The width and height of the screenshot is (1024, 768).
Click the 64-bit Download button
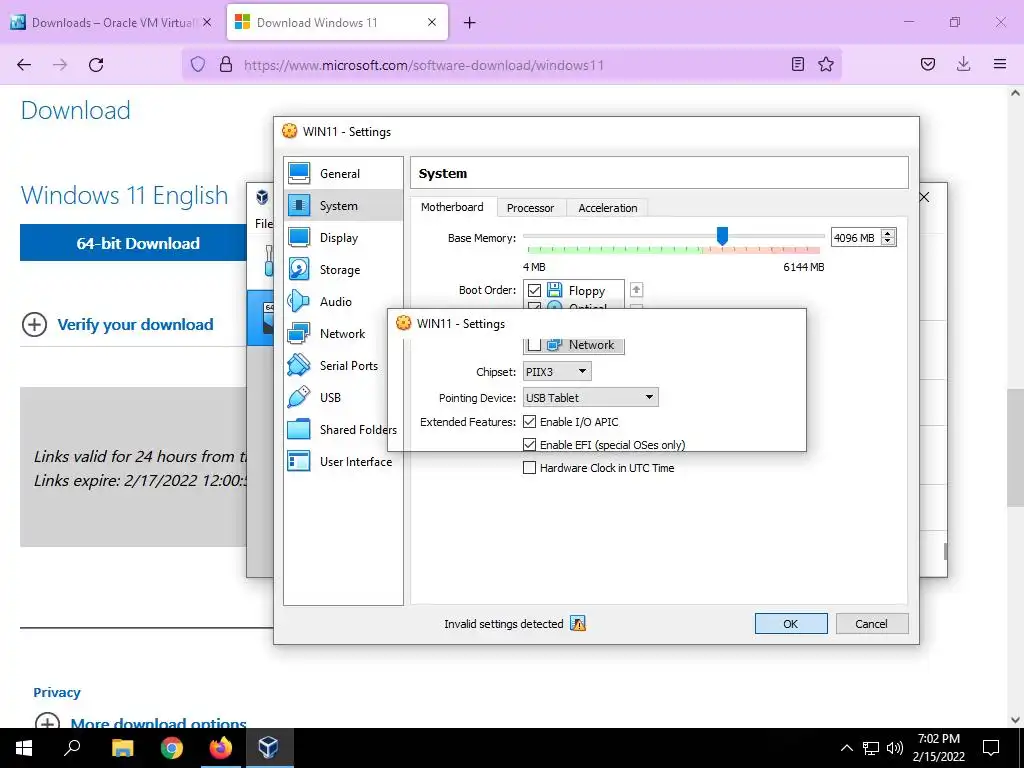(x=134, y=243)
